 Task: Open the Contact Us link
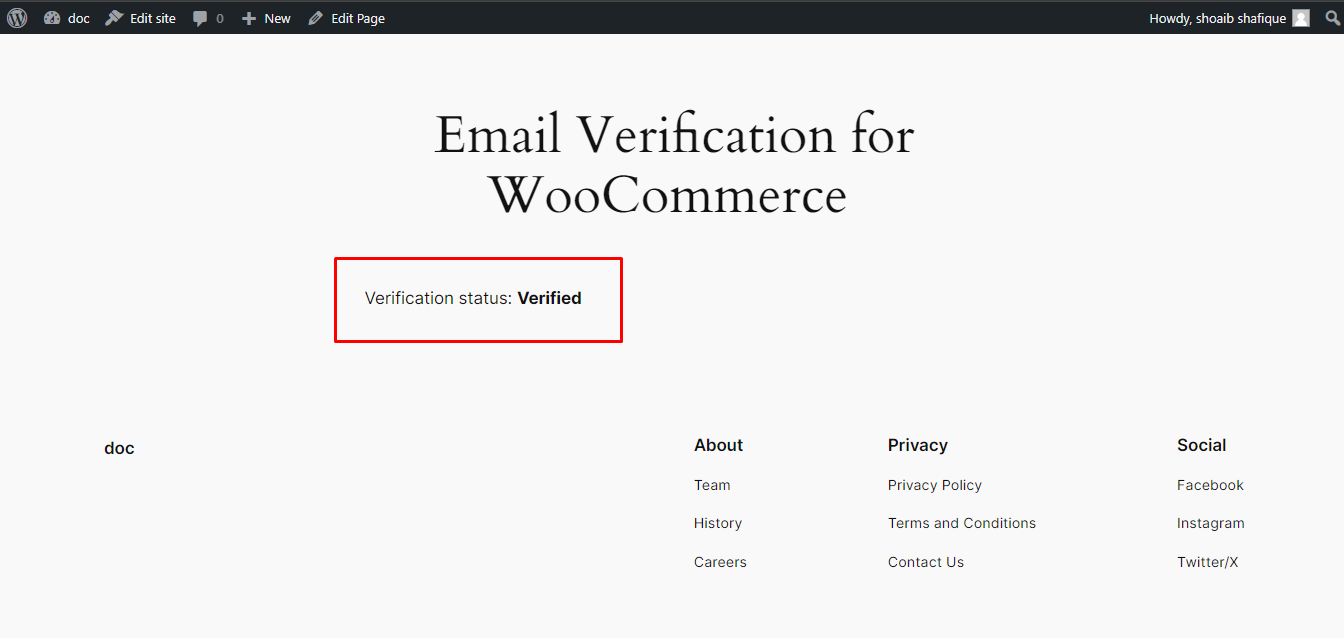click(x=926, y=562)
